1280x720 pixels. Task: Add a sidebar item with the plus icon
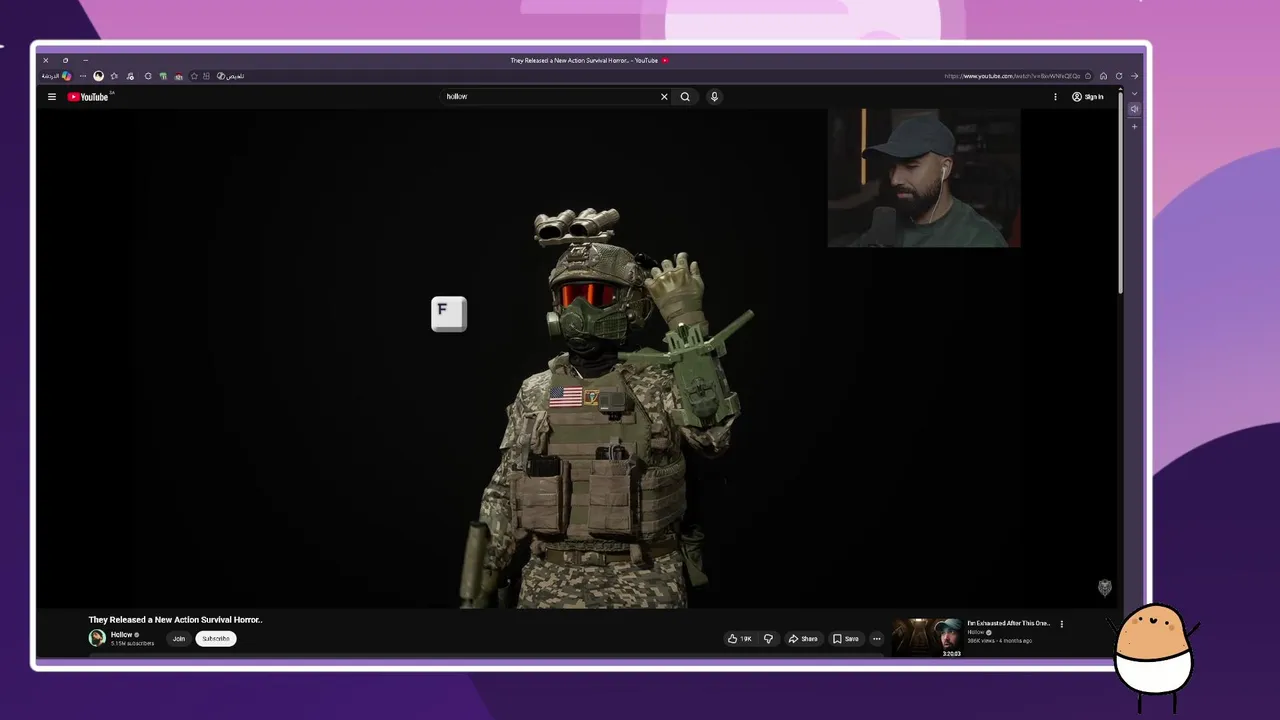coord(1134,127)
